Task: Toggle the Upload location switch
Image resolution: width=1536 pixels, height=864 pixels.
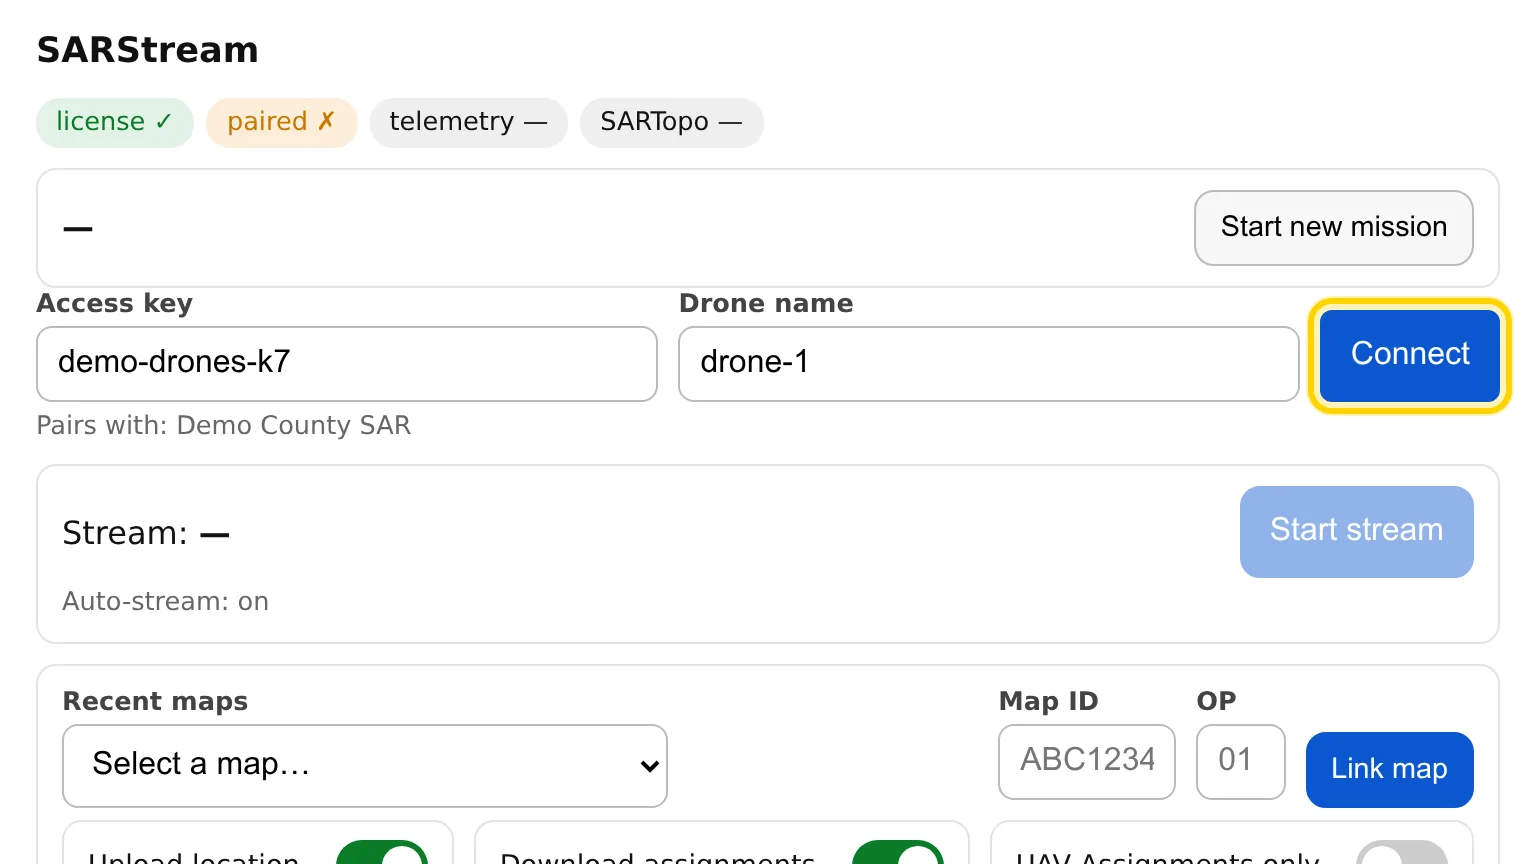Action: click(x=382, y=854)
